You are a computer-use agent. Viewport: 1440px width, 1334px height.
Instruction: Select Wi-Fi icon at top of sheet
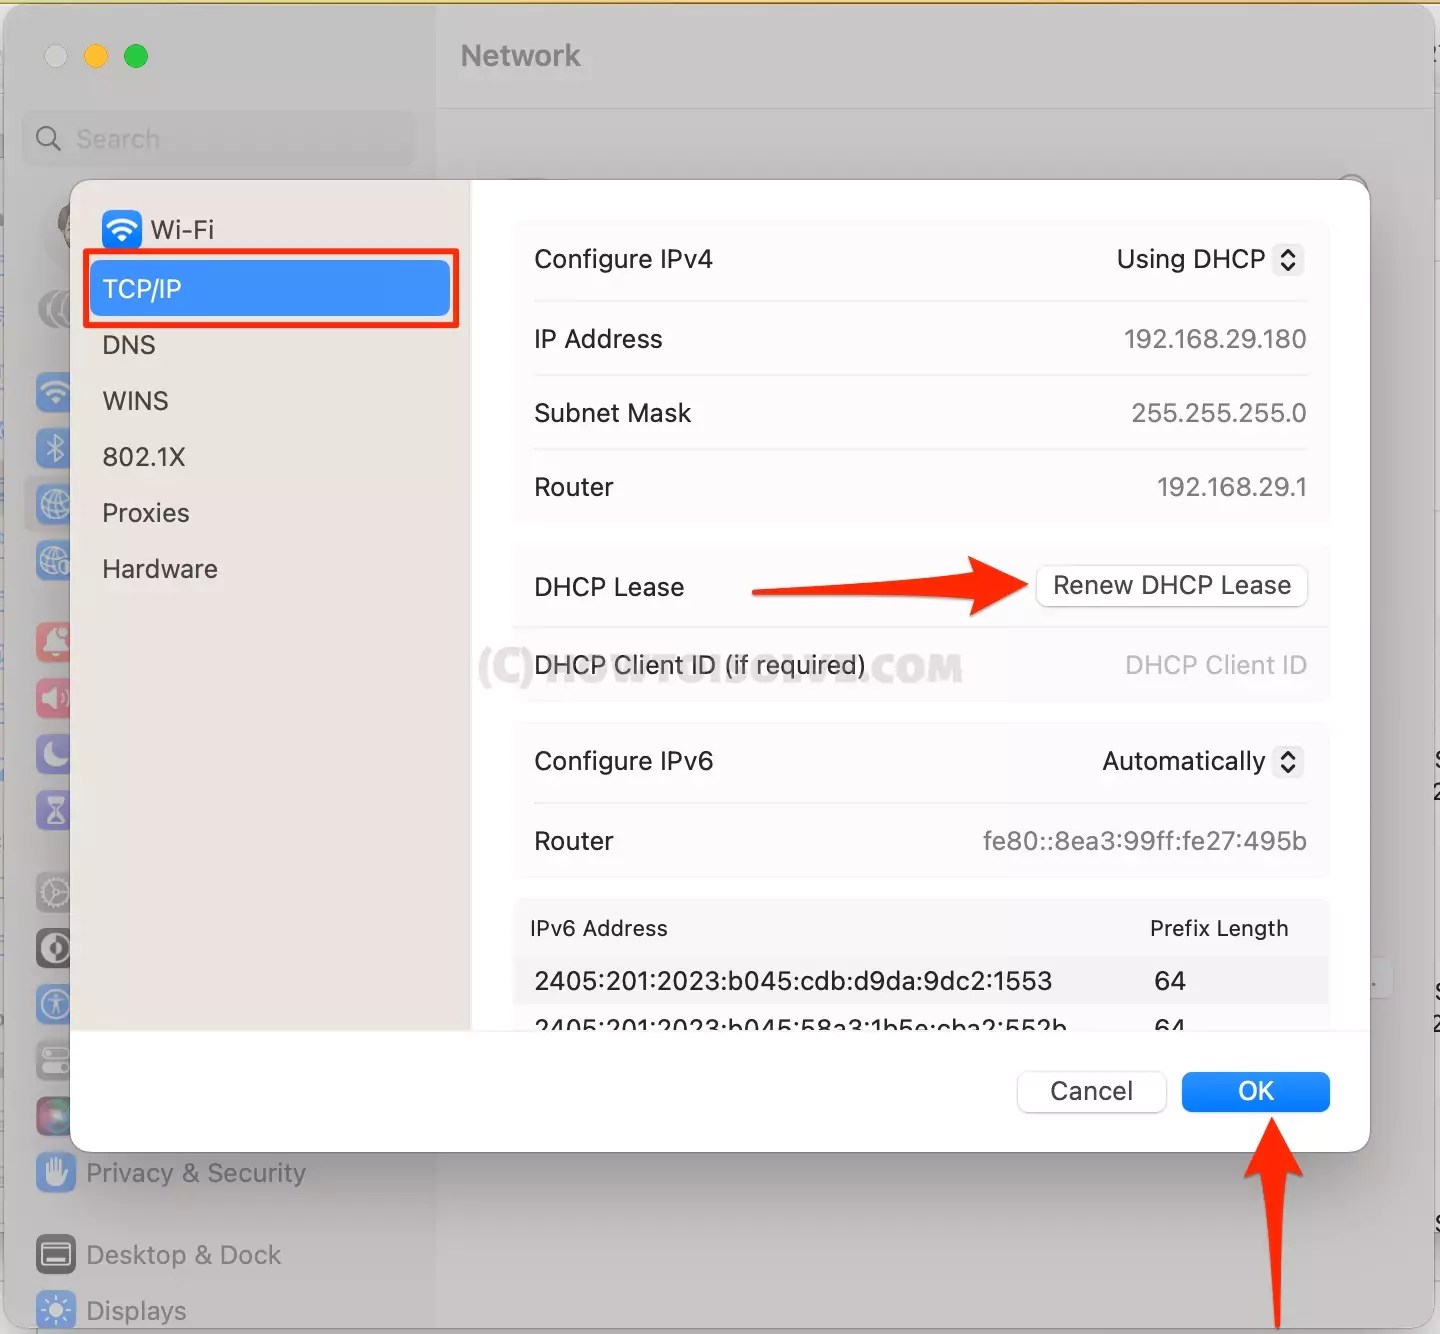click(x=121, y=228)
